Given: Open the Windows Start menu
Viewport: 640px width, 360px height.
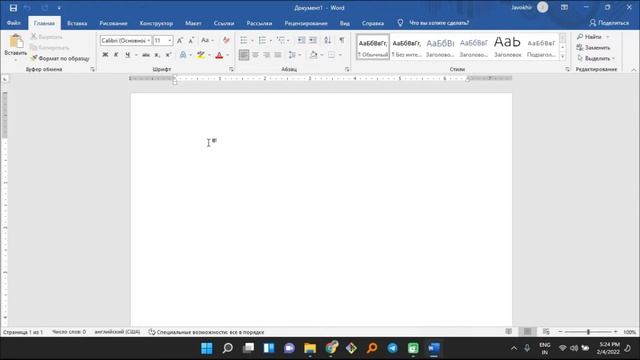Looking at the screenshot, I should click(x=207, y=348).
